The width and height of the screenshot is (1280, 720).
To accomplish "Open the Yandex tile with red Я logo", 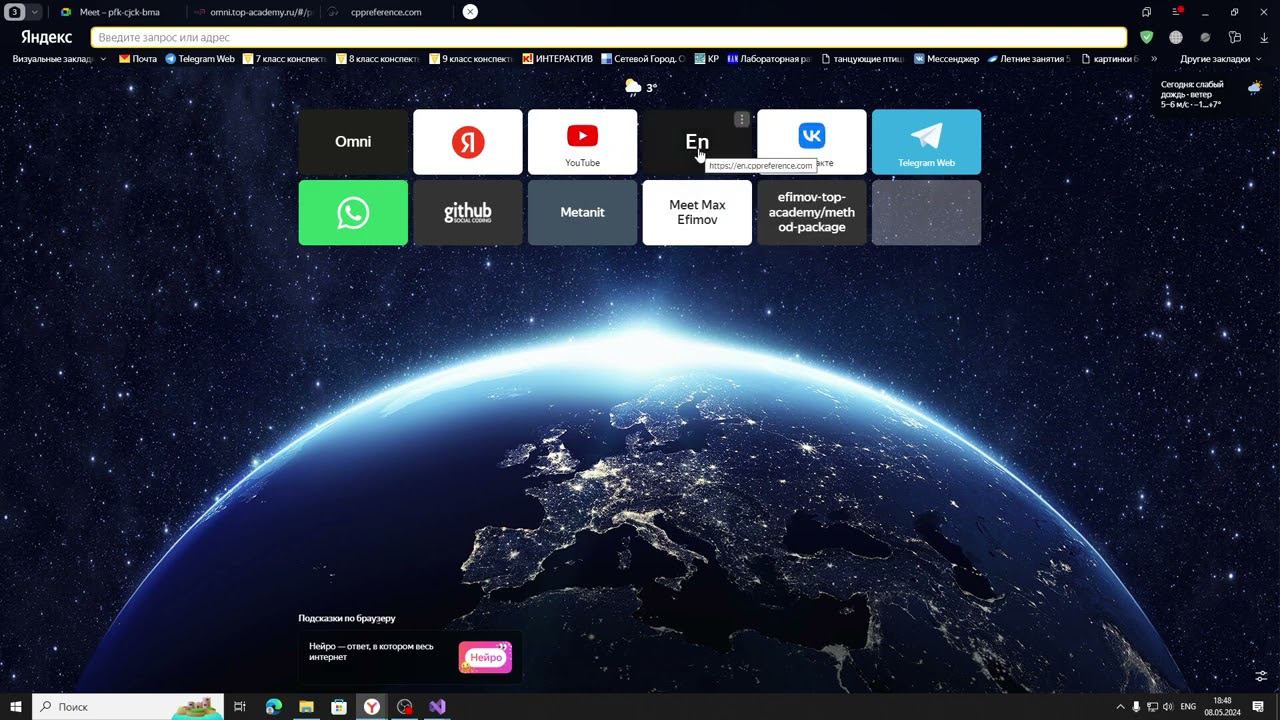I will click(468, 142).
